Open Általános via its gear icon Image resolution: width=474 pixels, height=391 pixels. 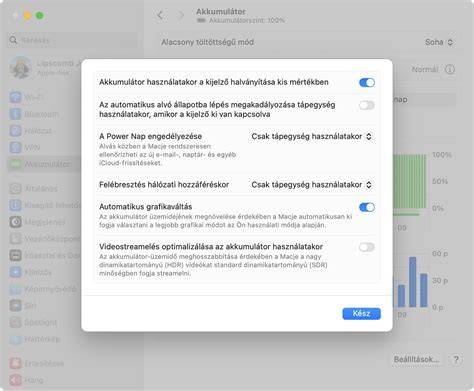pyautogui.click(x=15, y=188)
